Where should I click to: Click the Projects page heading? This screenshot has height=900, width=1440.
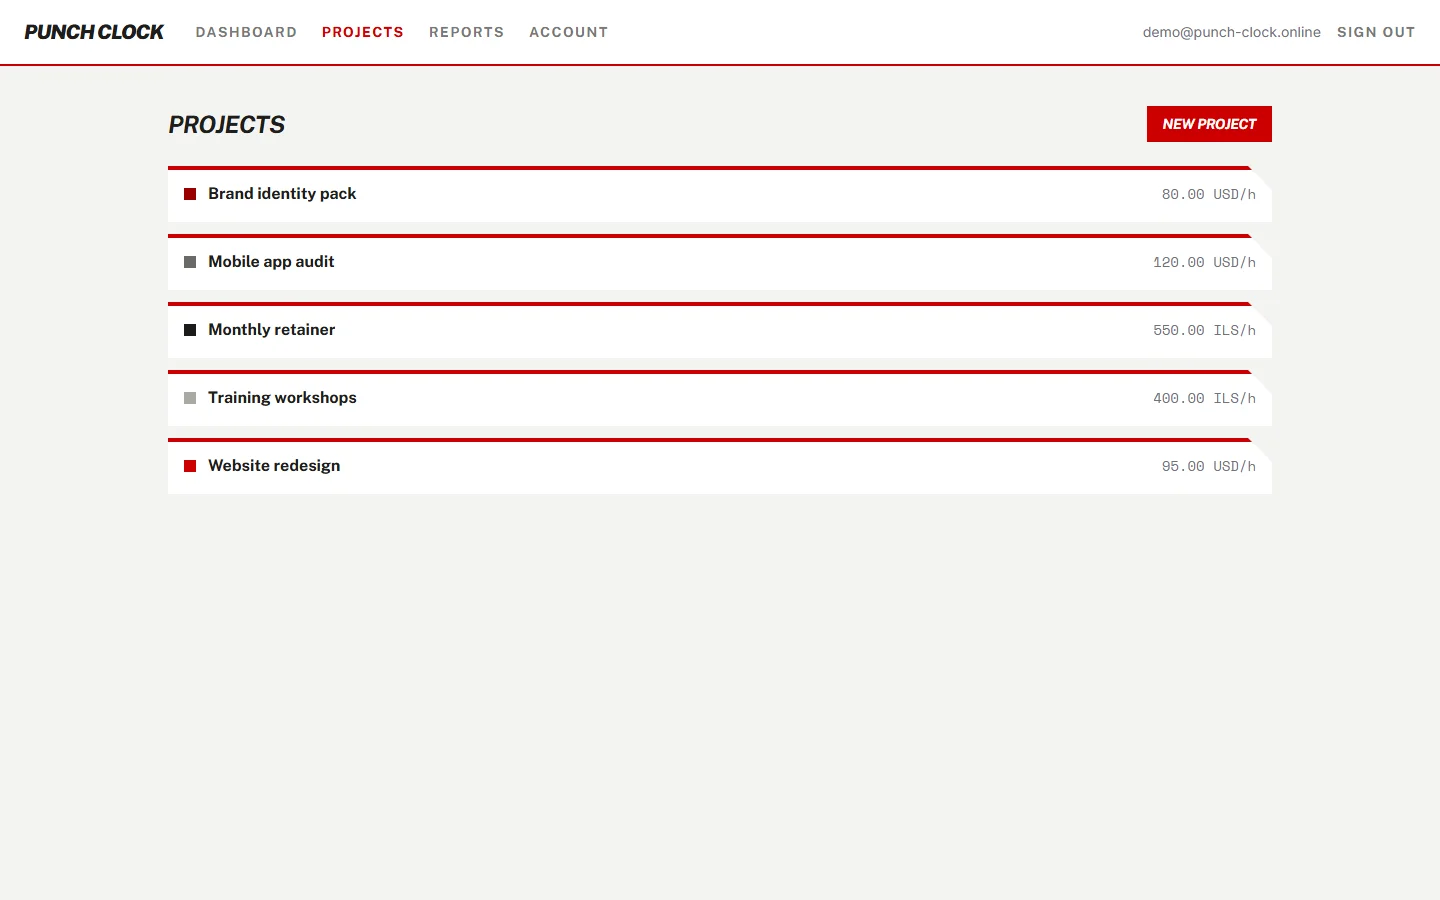pos(227,125)
